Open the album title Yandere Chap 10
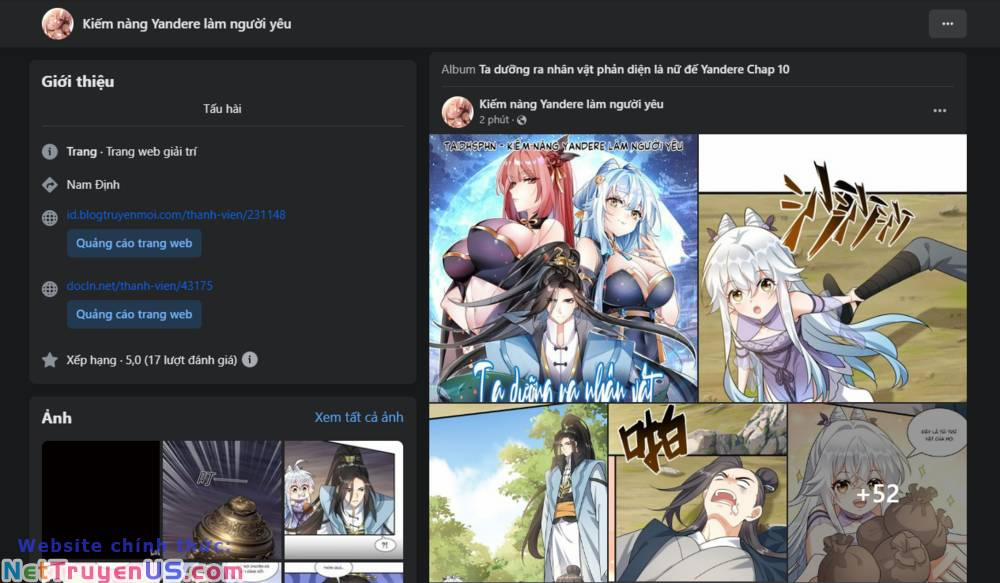 tap(634, 70)
